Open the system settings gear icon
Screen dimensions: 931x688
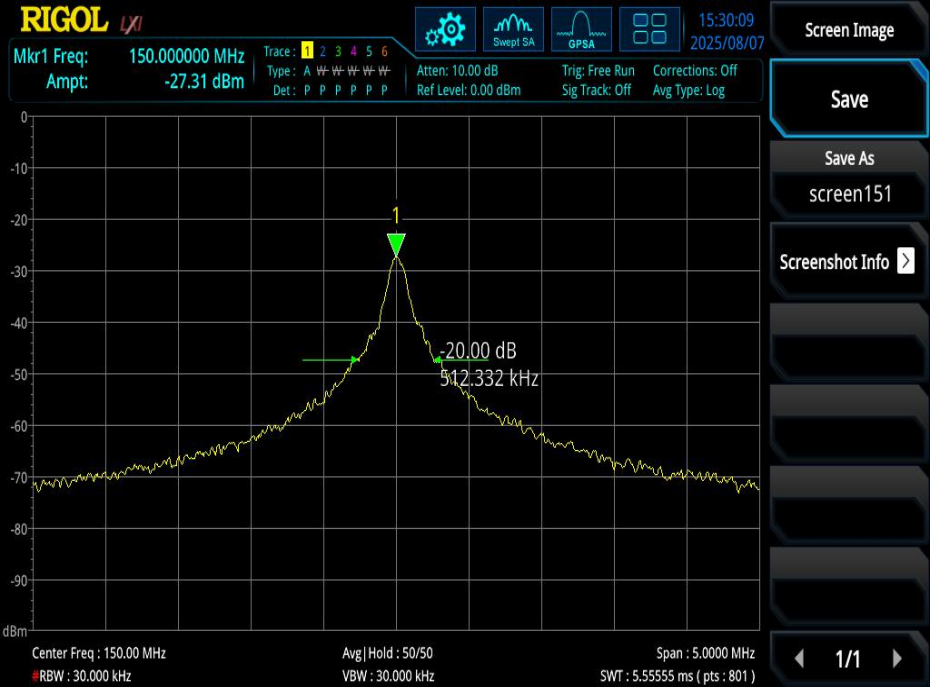[445, 30]
